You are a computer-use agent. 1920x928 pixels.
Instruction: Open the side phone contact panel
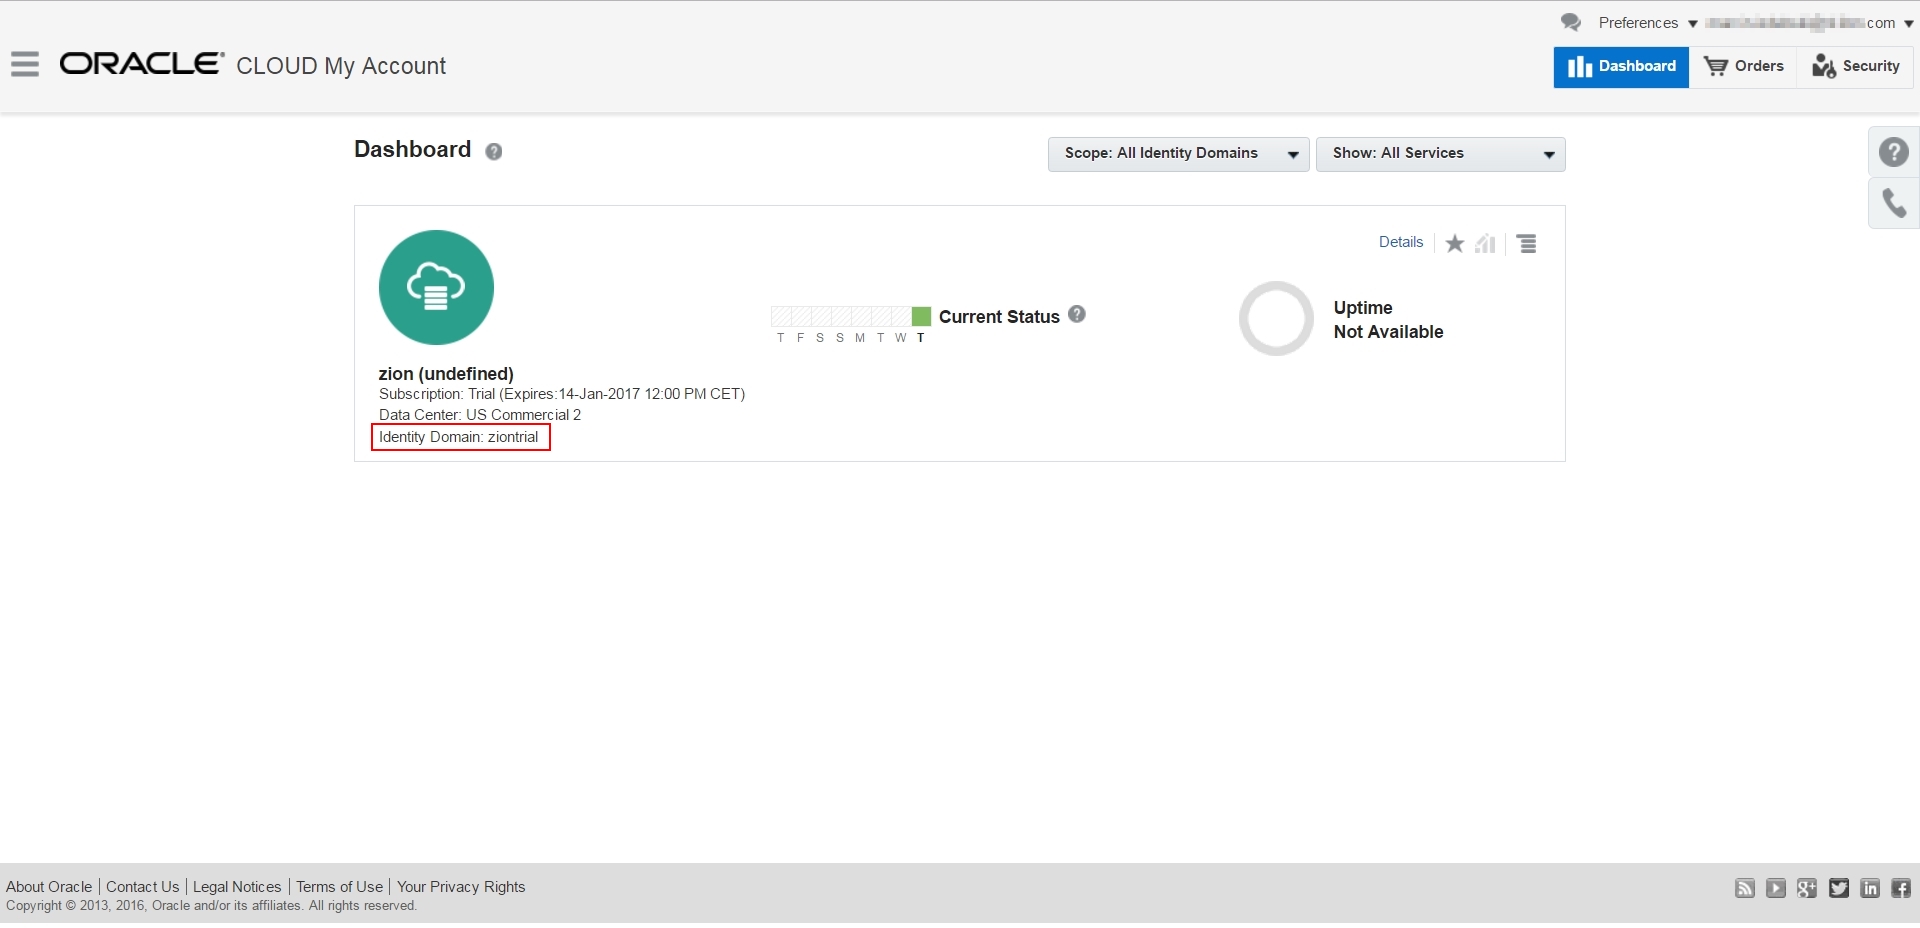click(1894, 203)
